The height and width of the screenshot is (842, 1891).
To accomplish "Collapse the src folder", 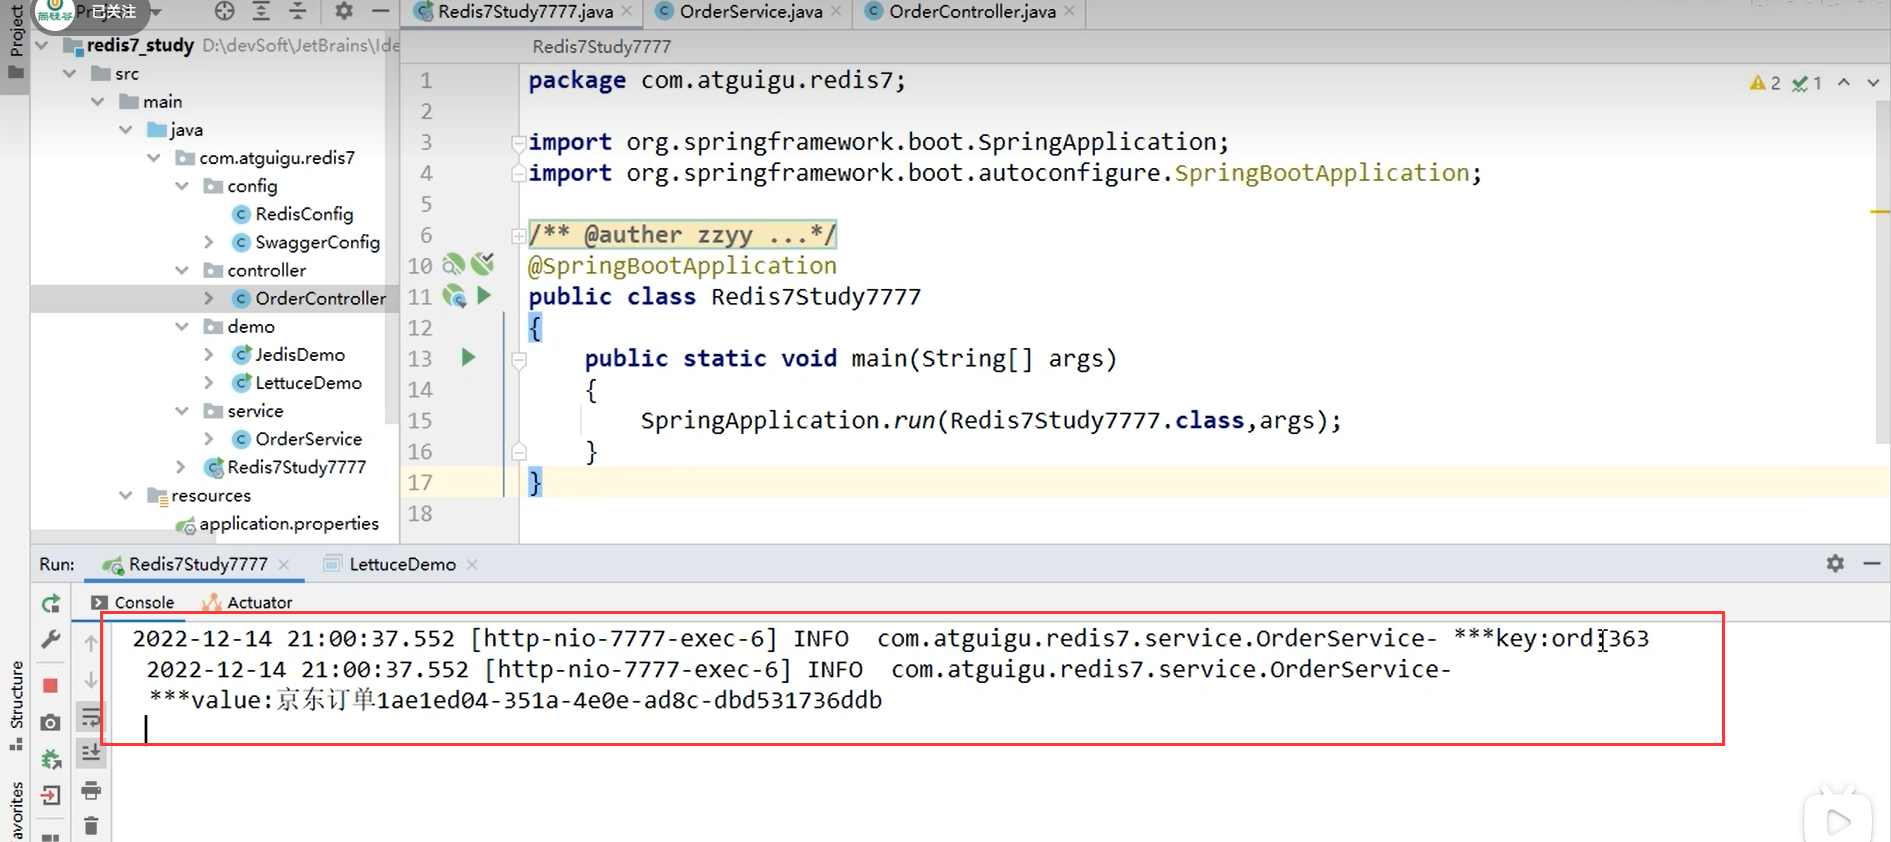I will pos(69,73).
